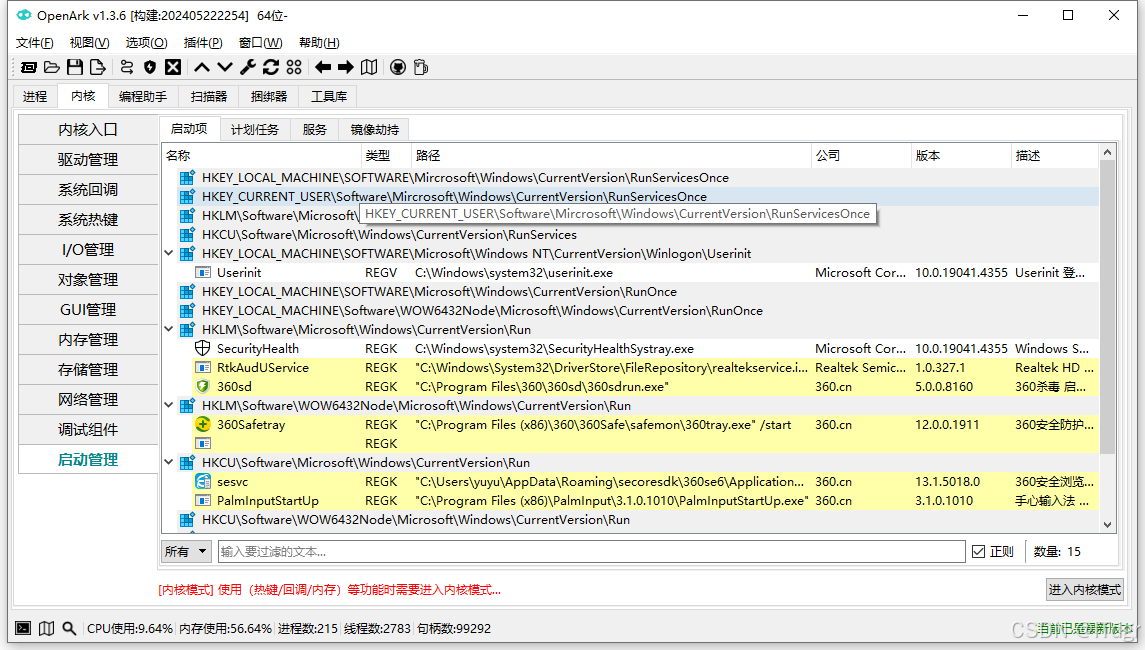The height and width of the screenshot is (650, 1145).
Task: Select 系统回调 in the sidebar
Action: (88, 189)
